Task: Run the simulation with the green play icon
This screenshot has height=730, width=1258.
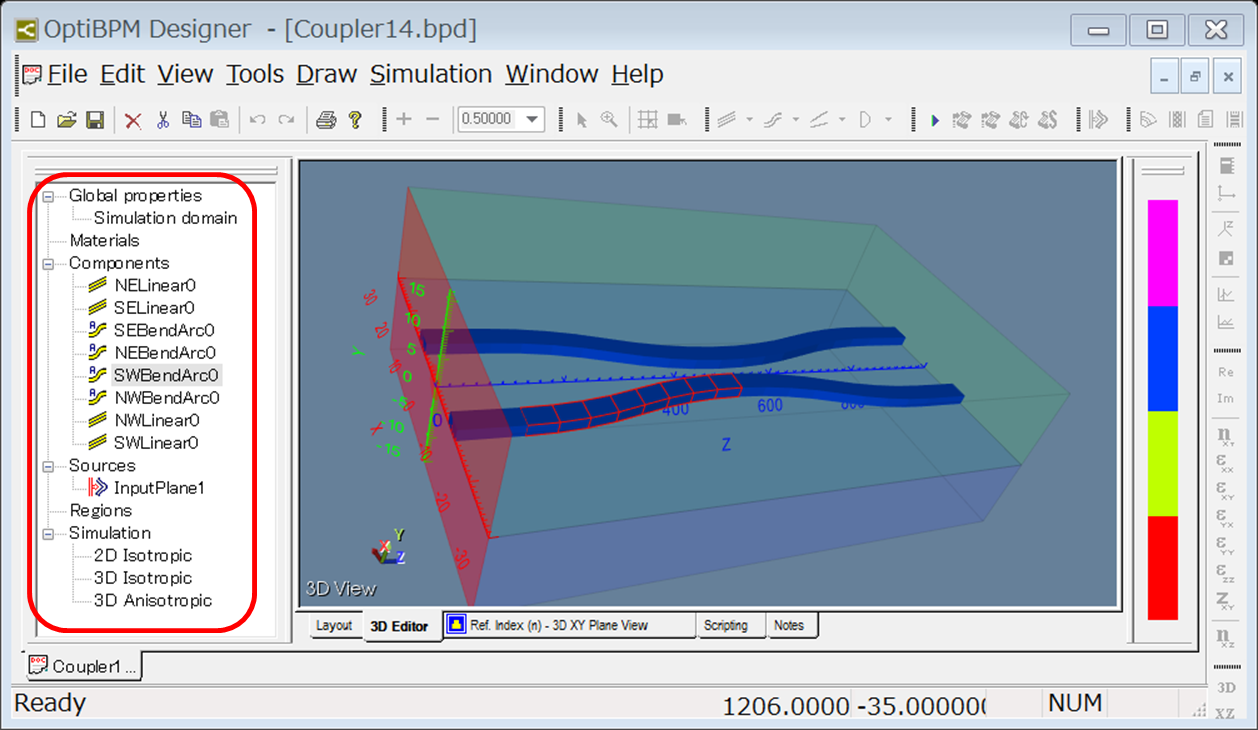Action: pyautogui.click(x=934, y=119)
